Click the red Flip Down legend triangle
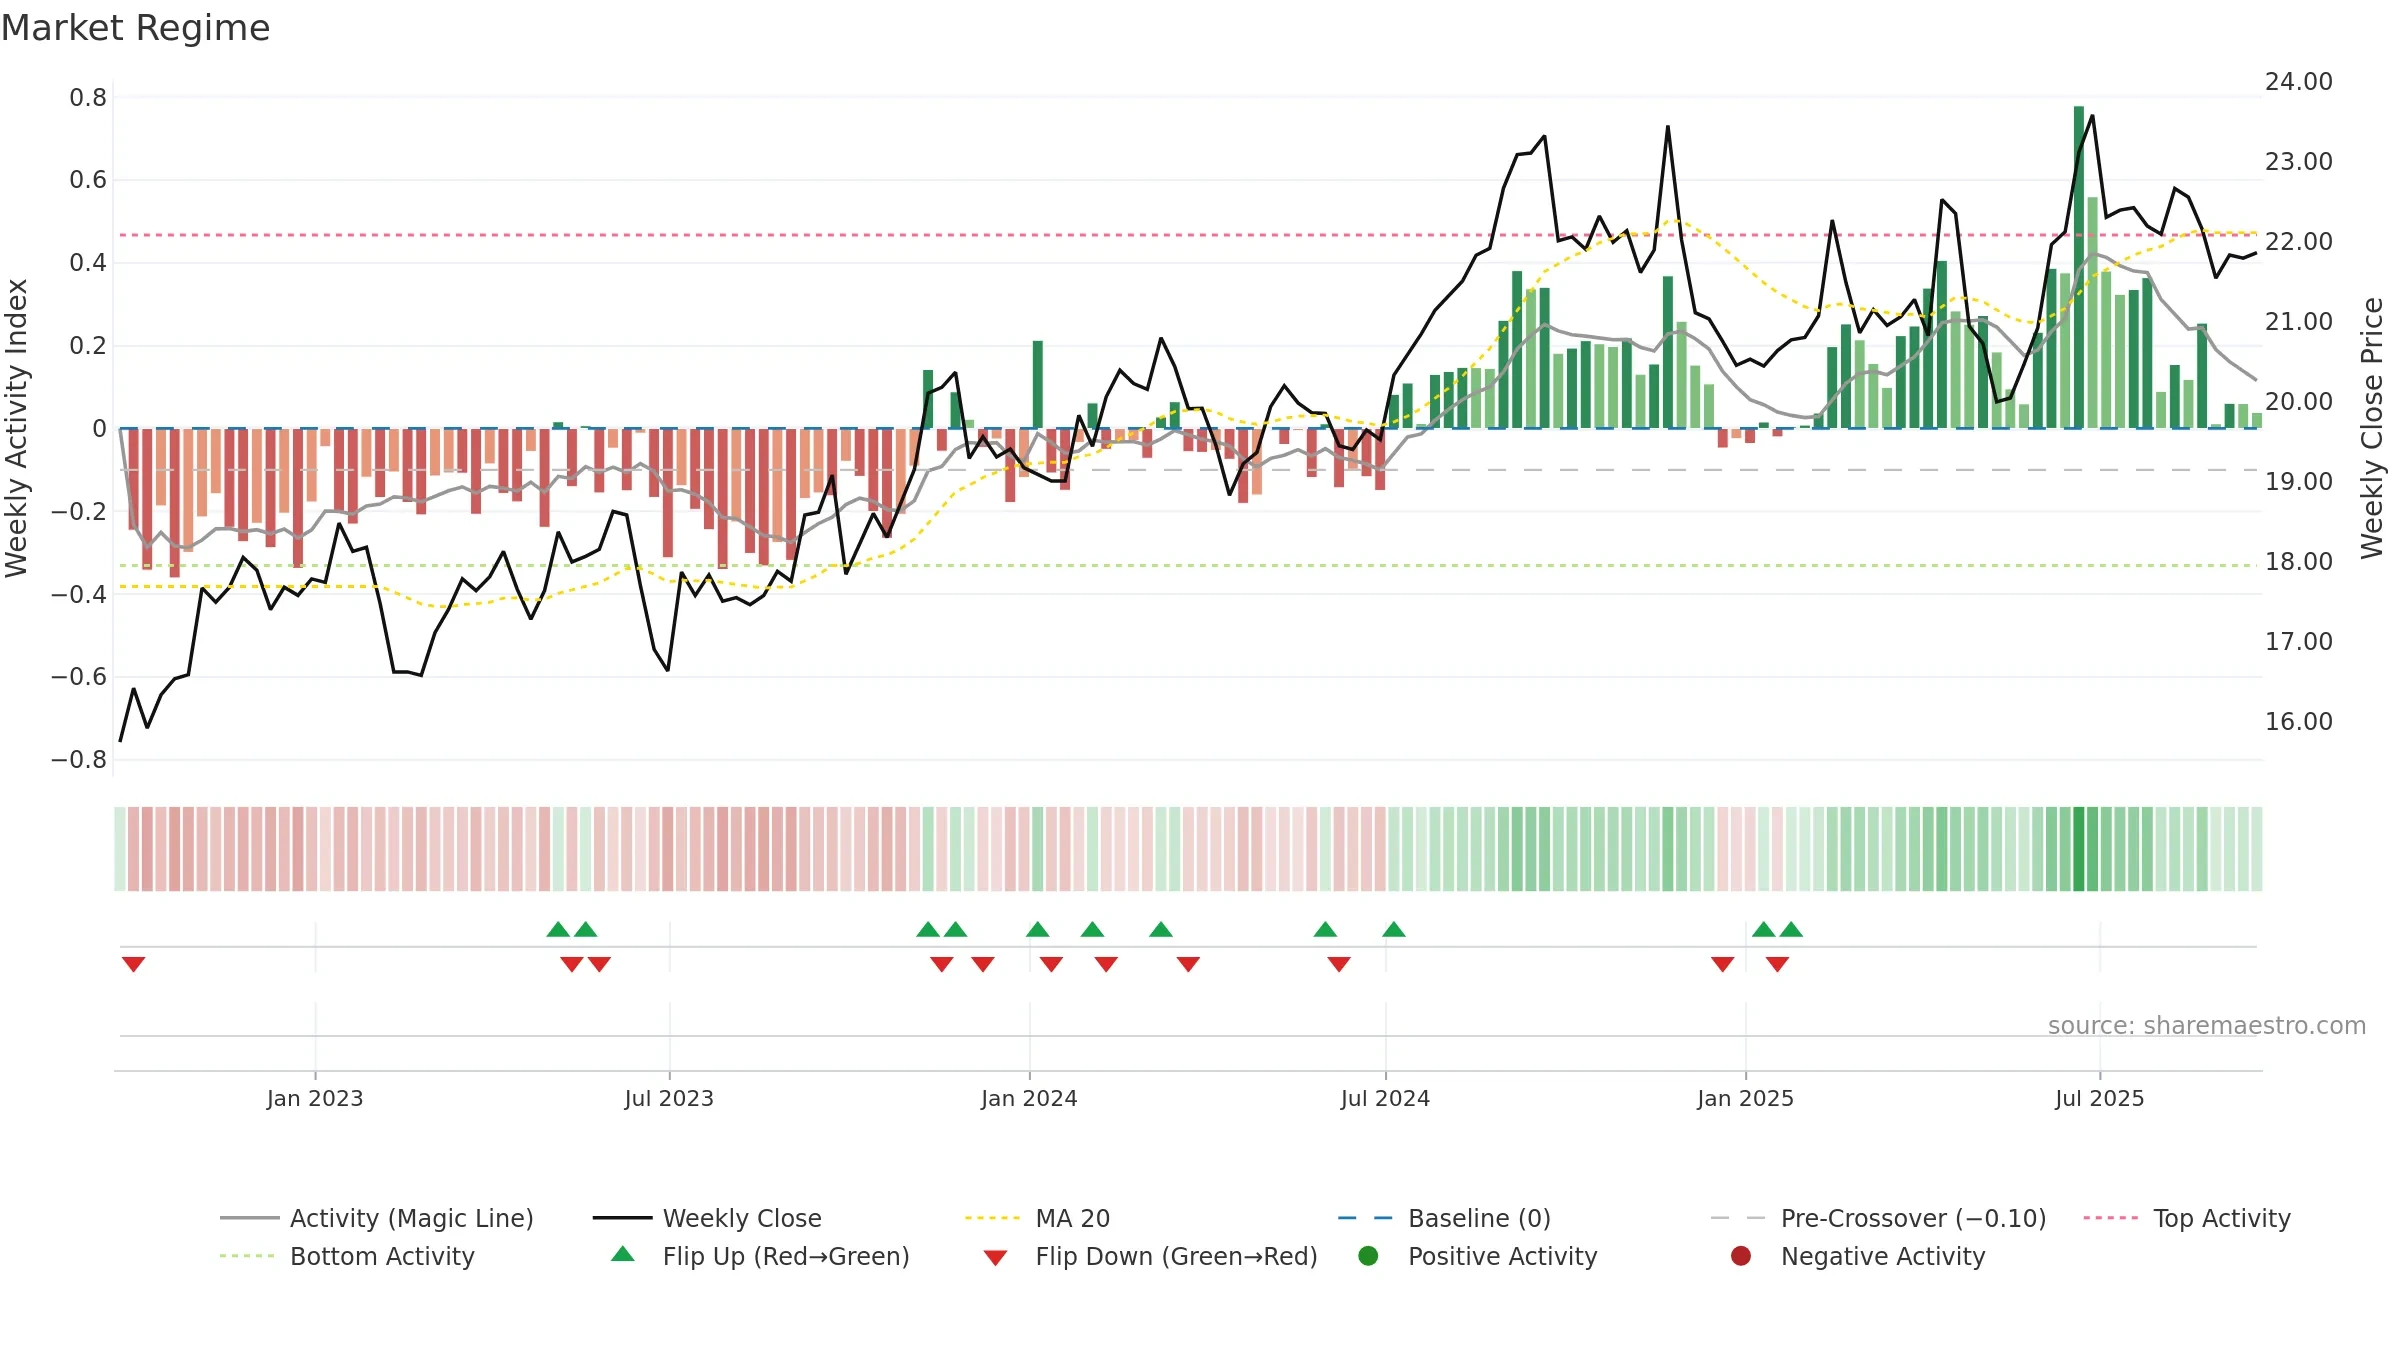Screen dimensions: 2400x1350 tap(995, 1258)
